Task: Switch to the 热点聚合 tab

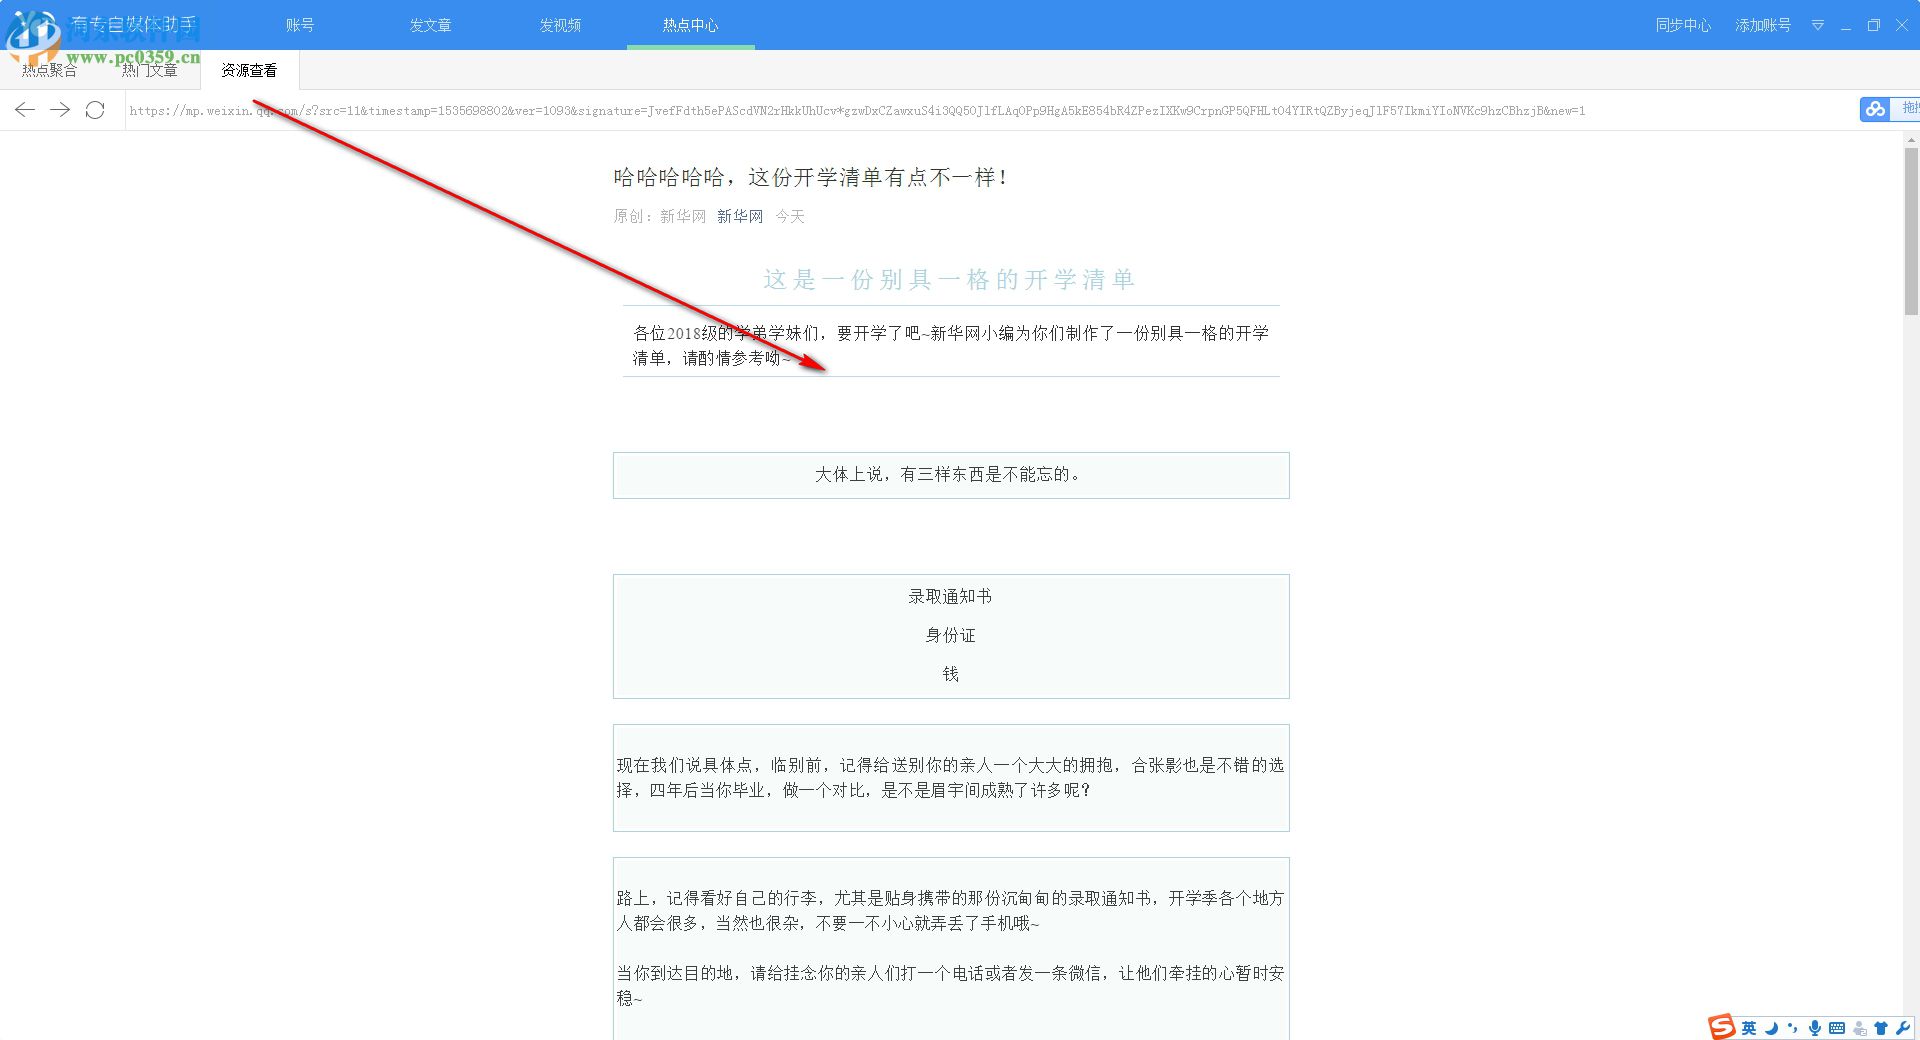Action: click(x=50, y=70)
